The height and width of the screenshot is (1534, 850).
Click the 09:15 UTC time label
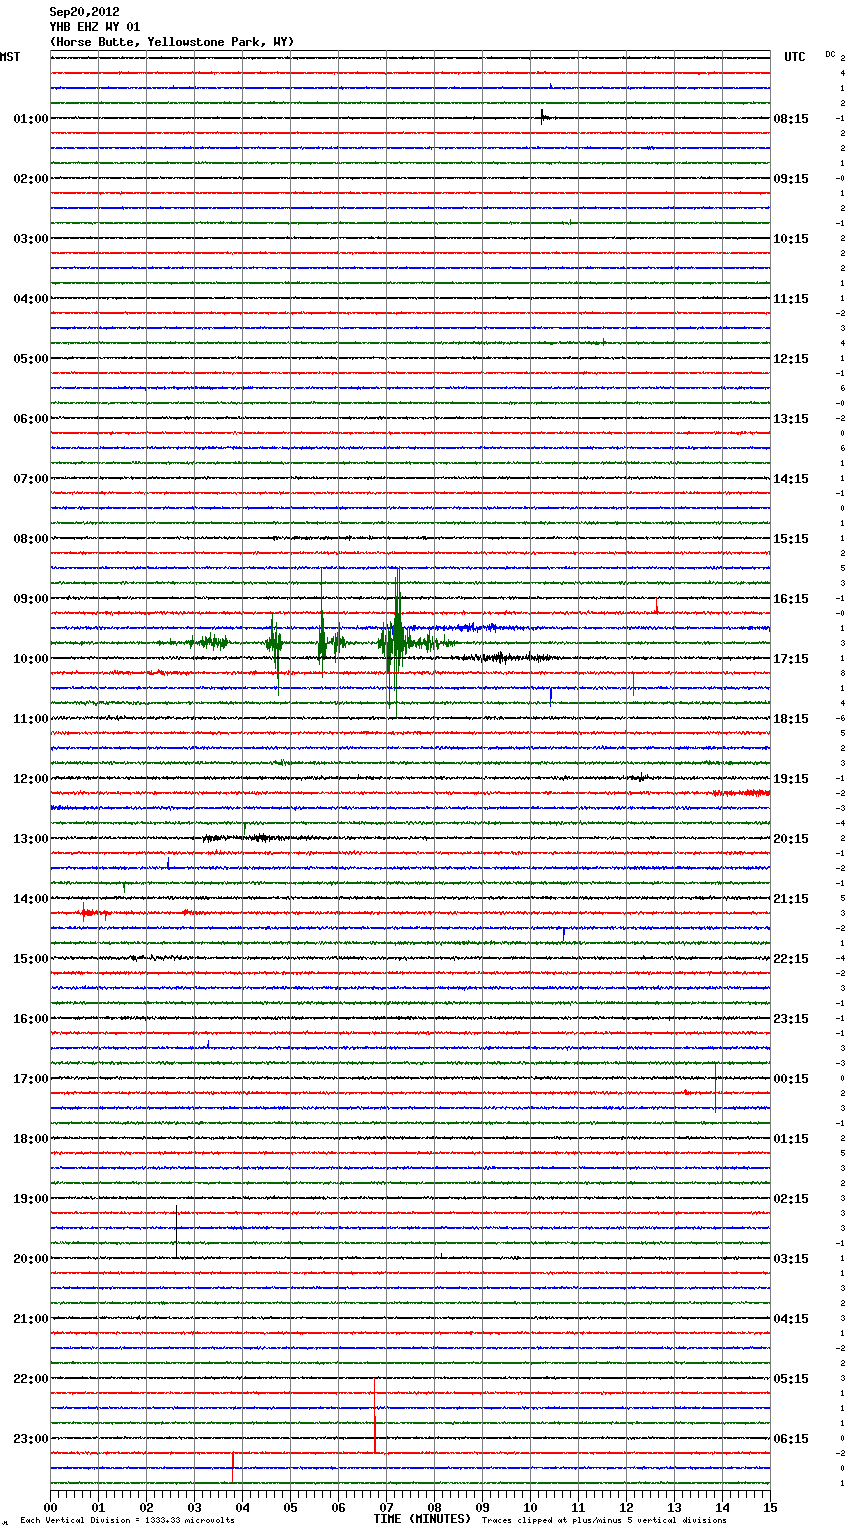tap(791, 179)
